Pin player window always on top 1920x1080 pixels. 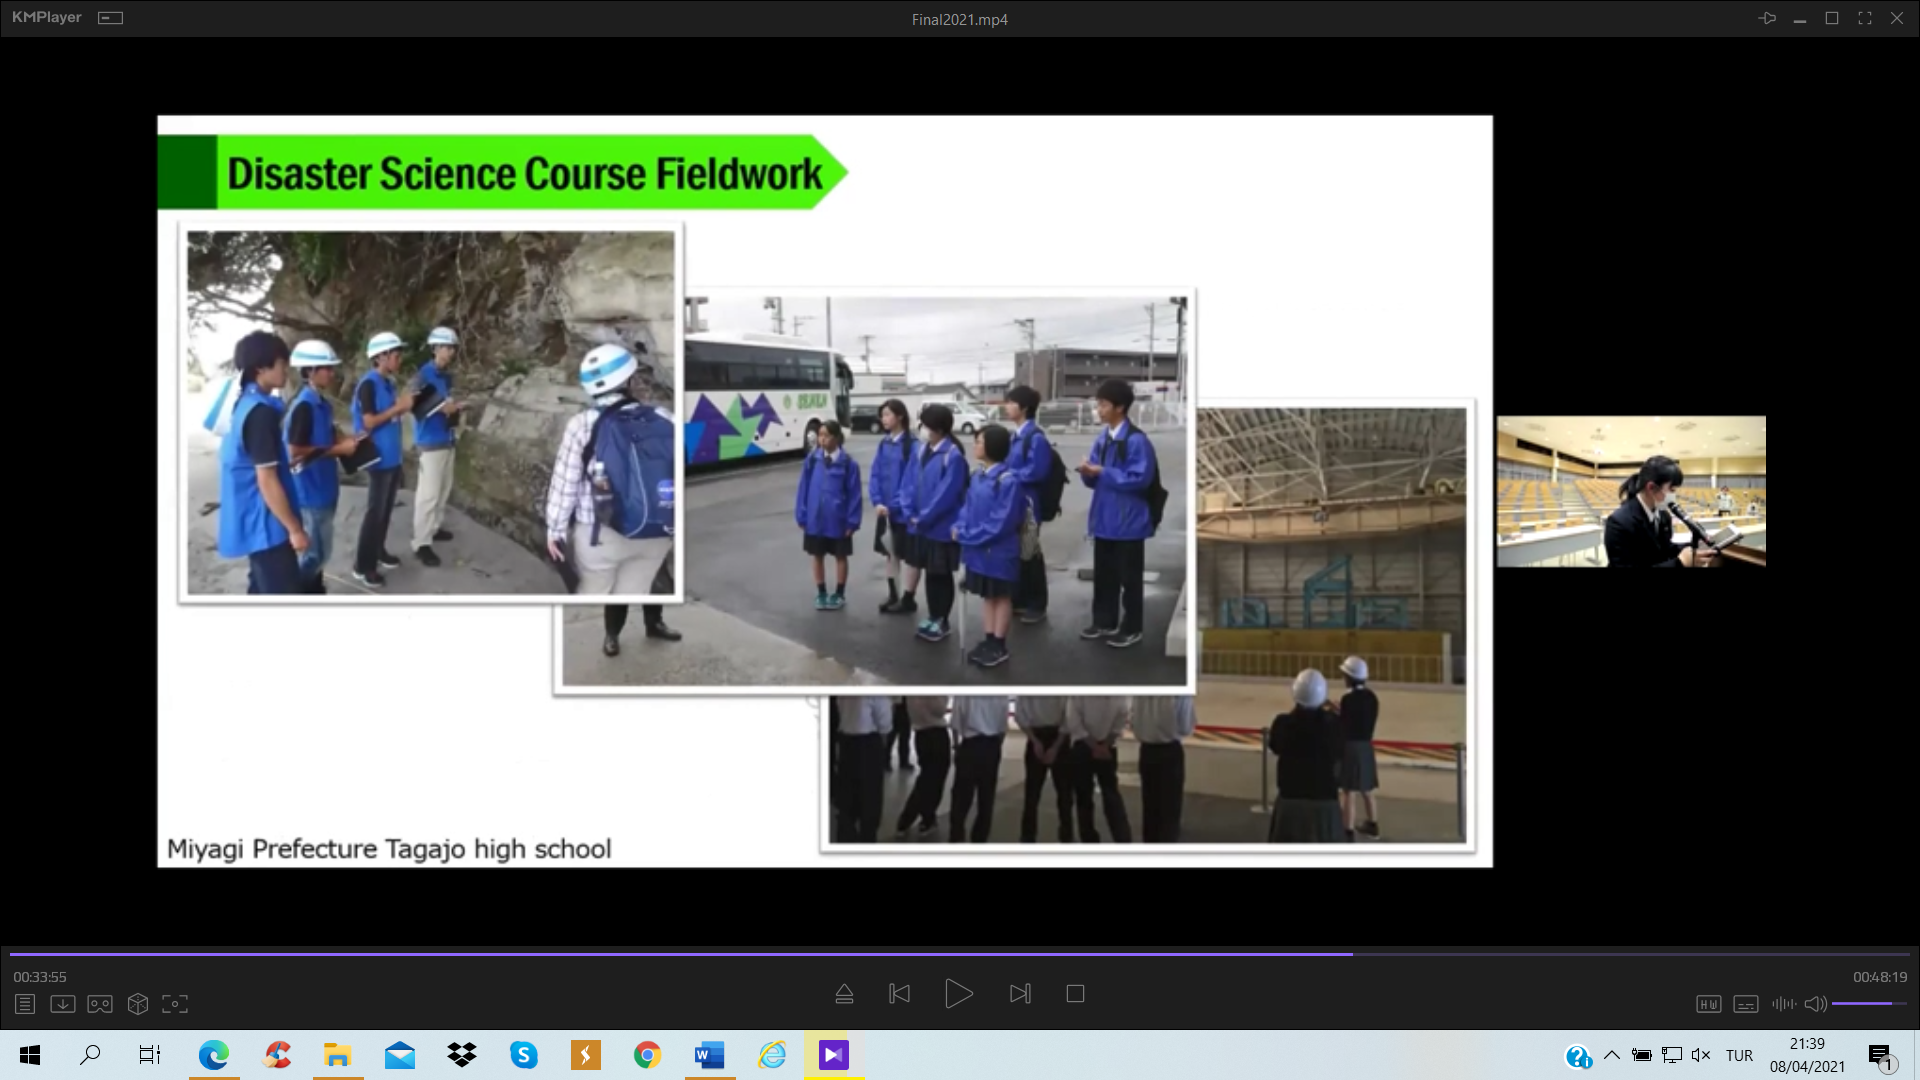[x=1767, y=18]
